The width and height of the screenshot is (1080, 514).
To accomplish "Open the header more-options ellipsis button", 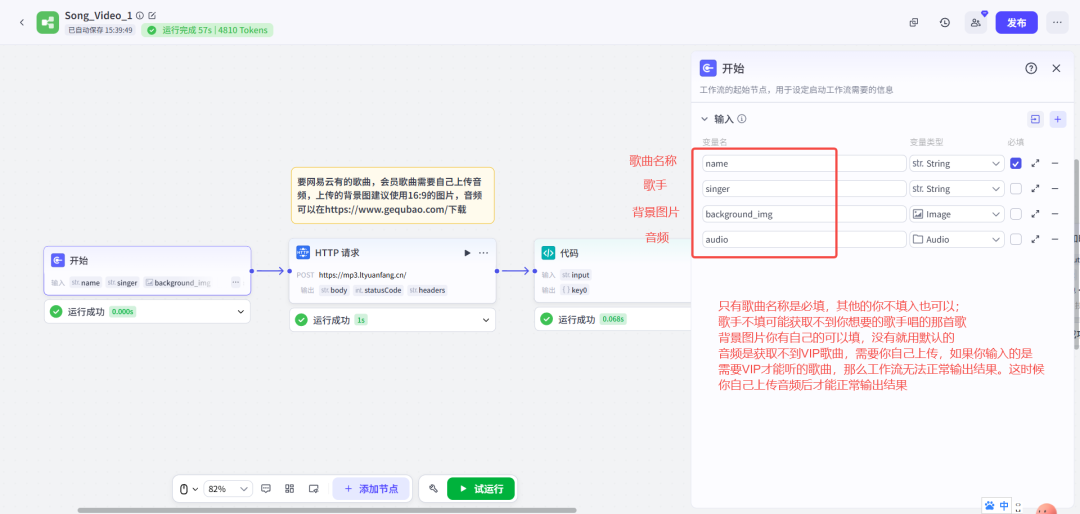I will click(1057, 22).
